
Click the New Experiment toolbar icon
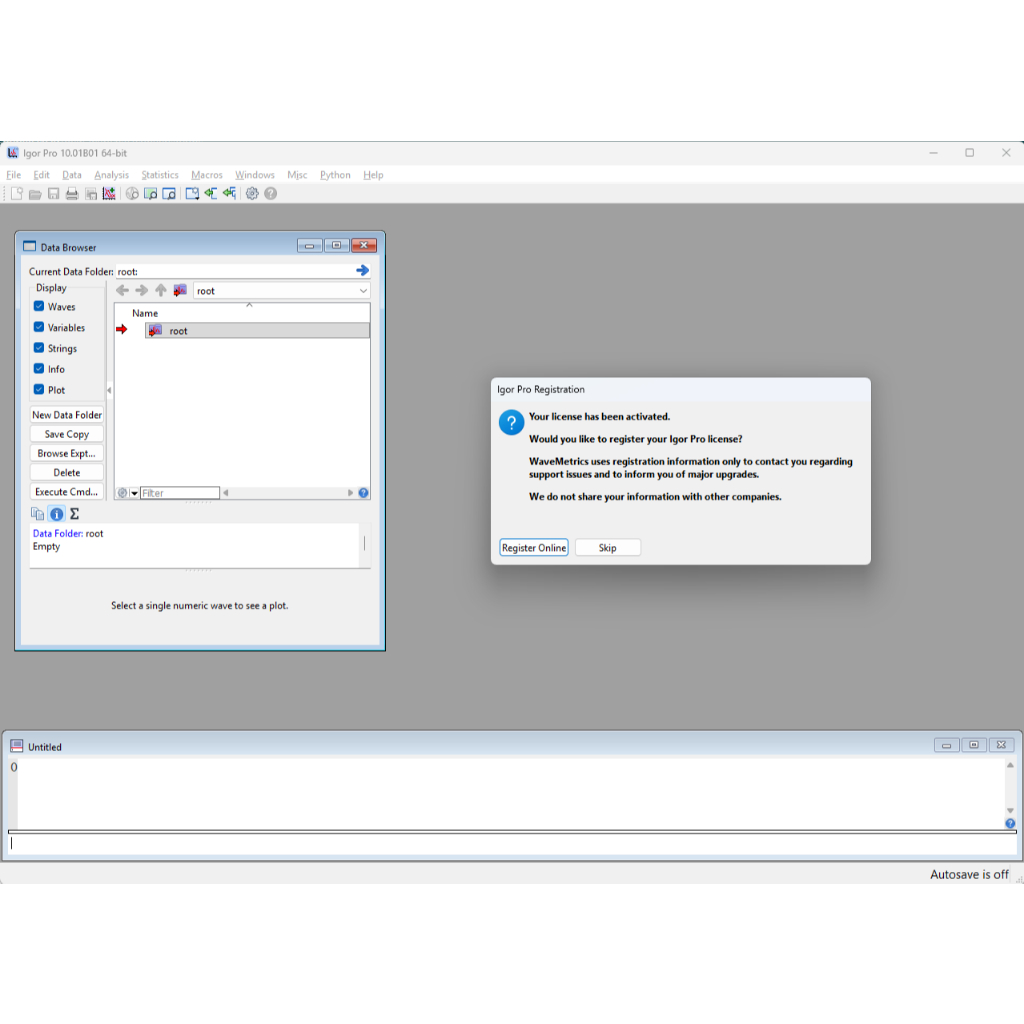17,193
